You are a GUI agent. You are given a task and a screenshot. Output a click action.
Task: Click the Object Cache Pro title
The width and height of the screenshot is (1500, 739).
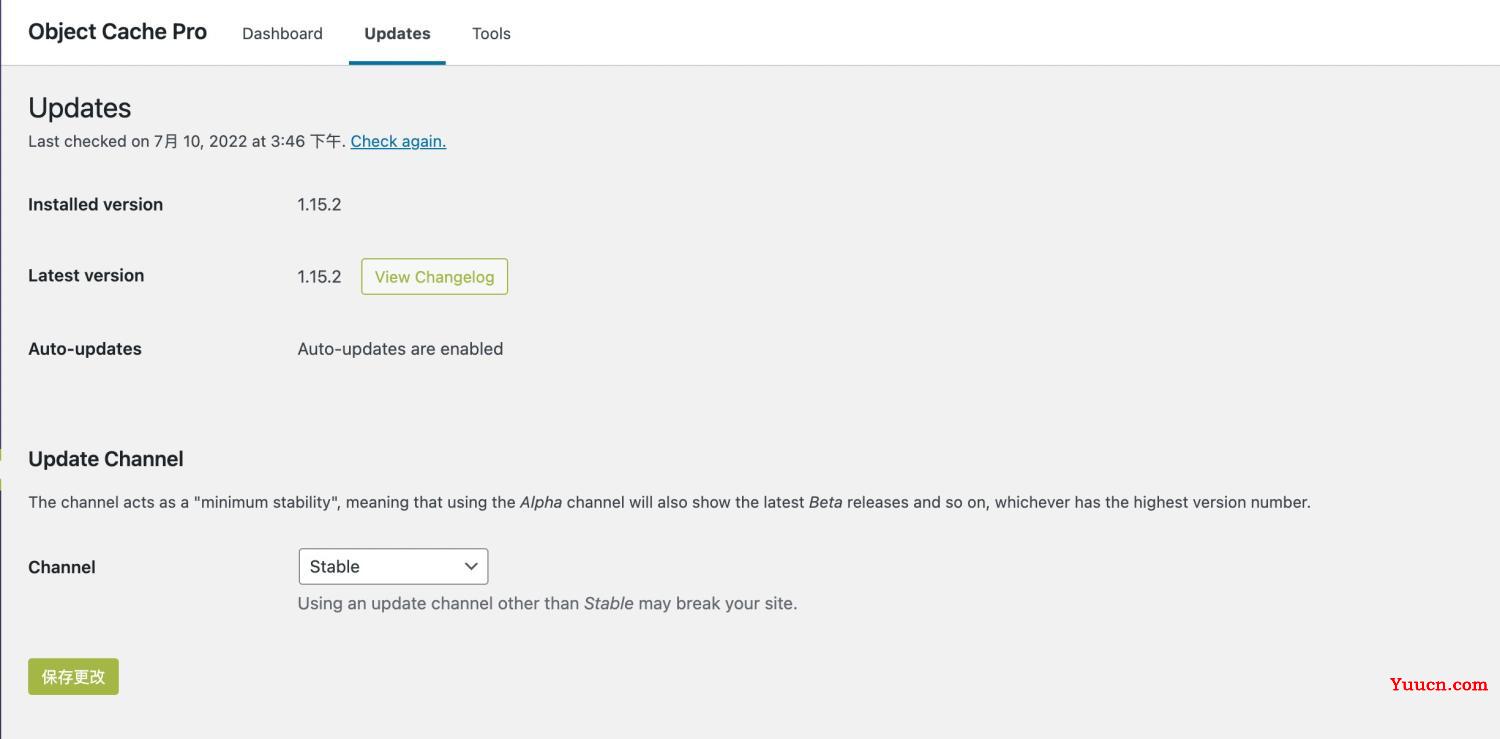[117, 31]
